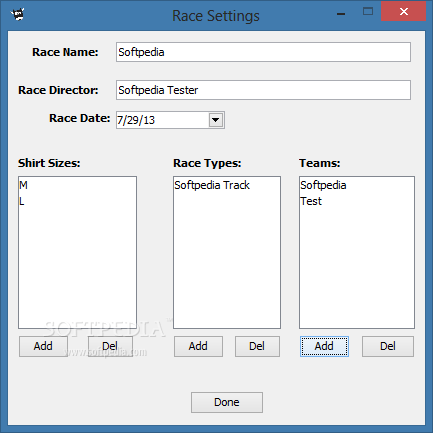This screenshot has width=433, height=433.
Task: Select shirt size L in list
Action: (x=22, y=201)
